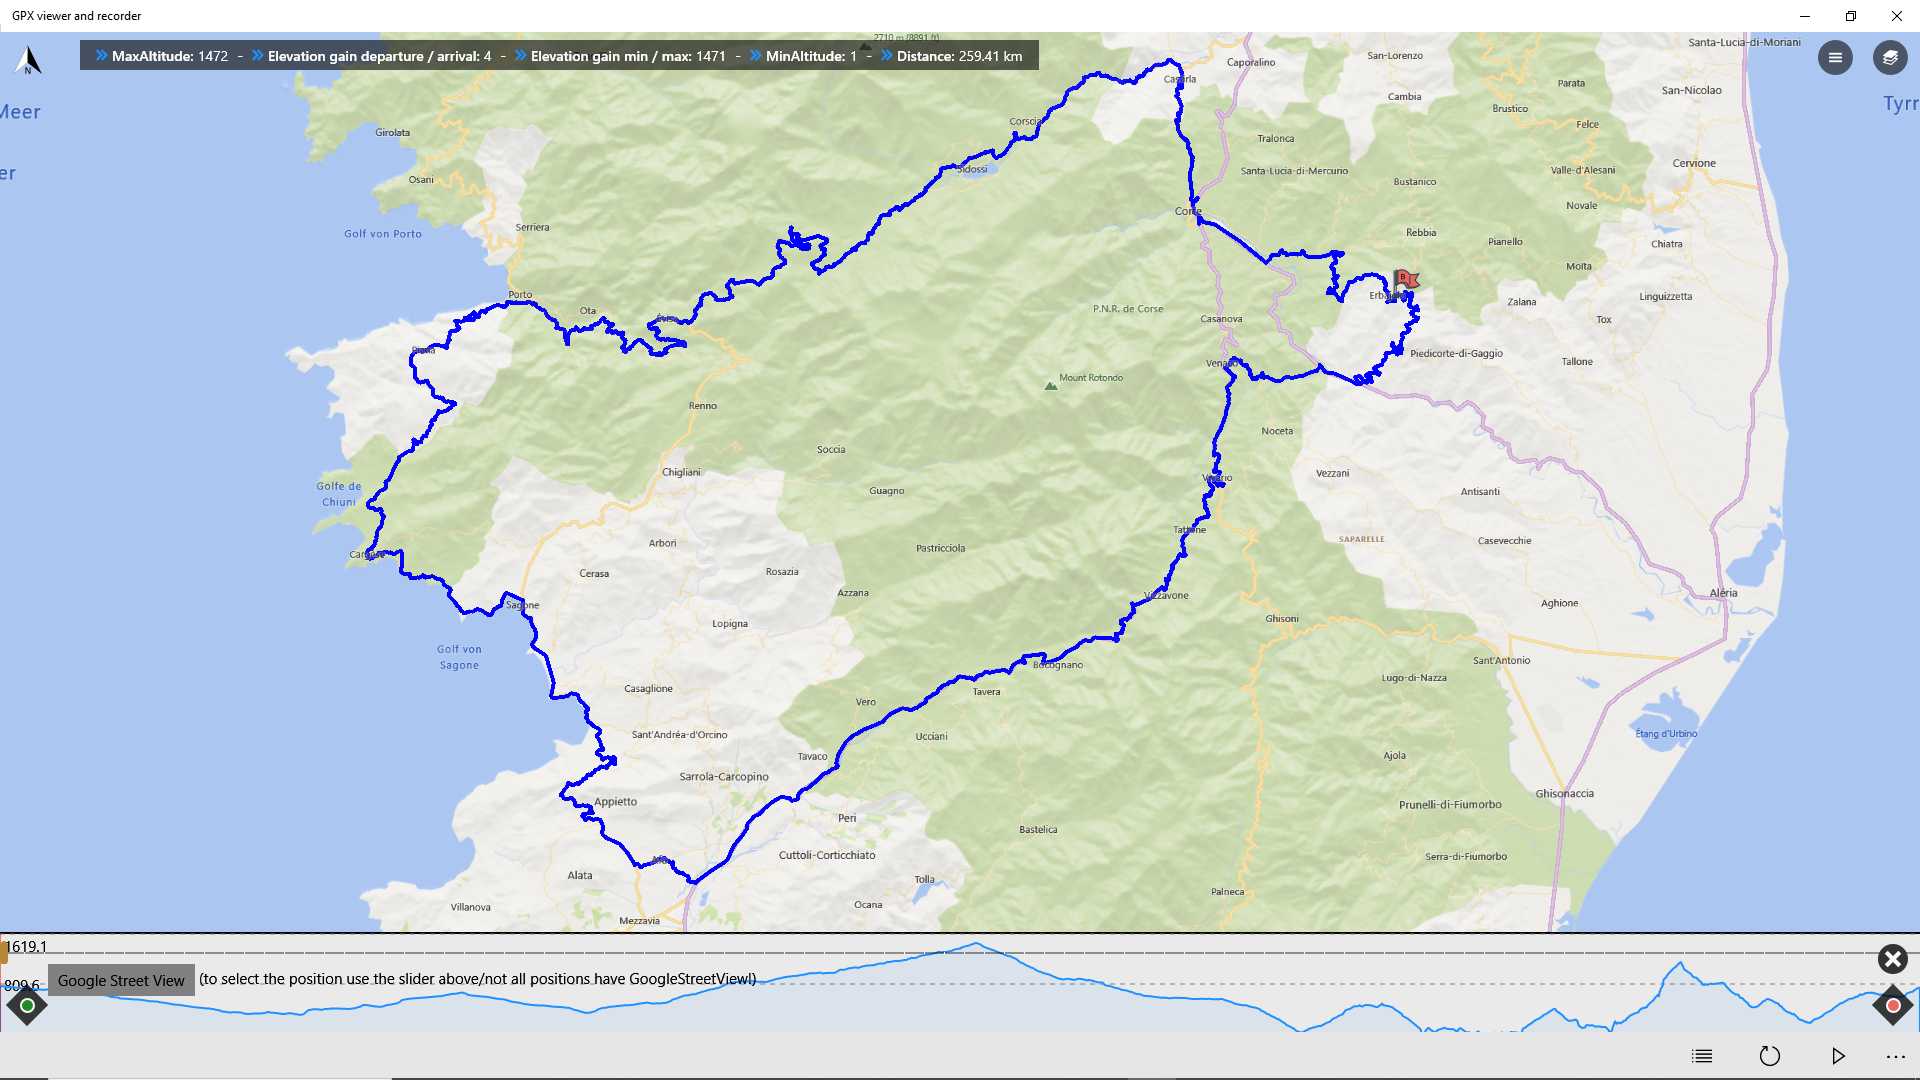
Task: Click the circular refresh icon
Action: (1770, 1056)
